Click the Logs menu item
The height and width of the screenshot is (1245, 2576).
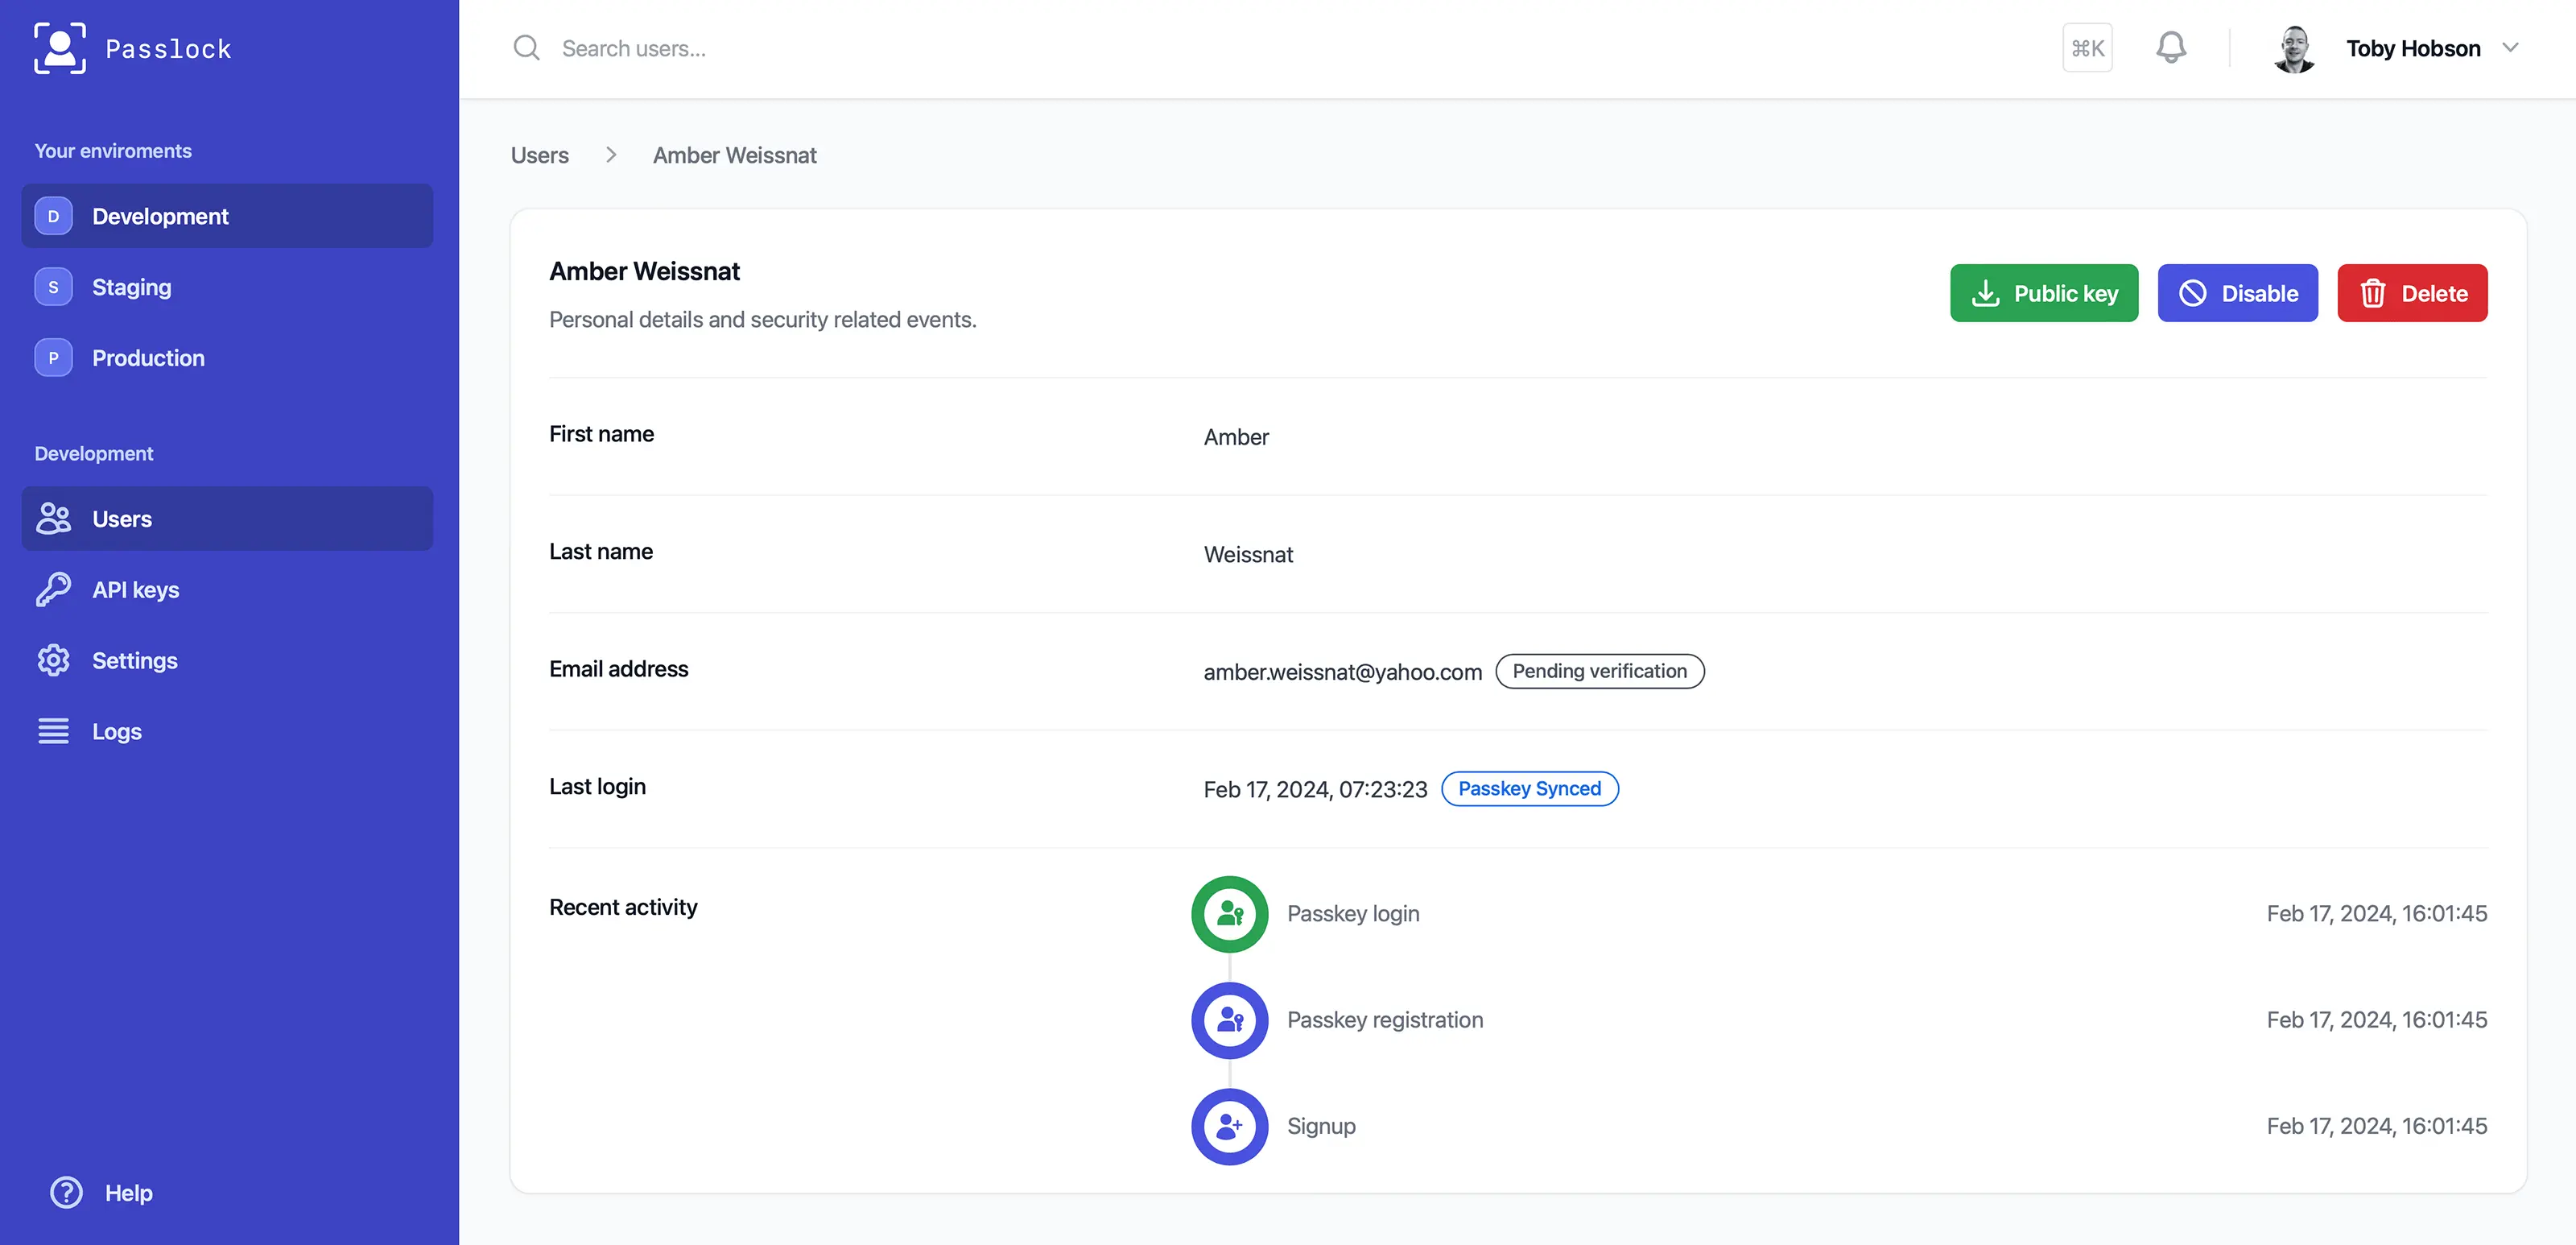coord(117,731)
